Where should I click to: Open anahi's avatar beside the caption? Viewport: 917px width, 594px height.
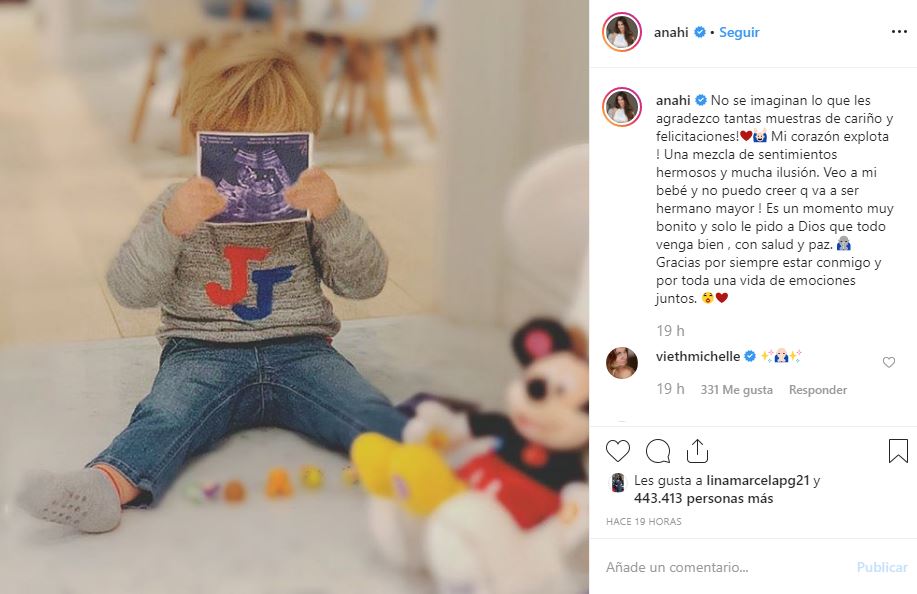point(622,107)
